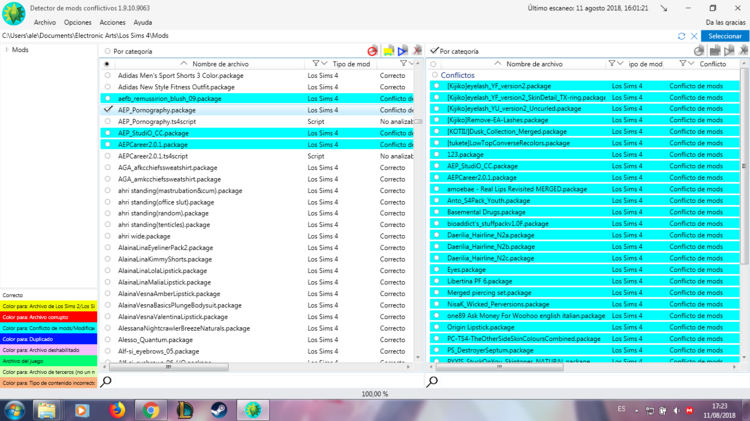
Task: Expand the Mods tree node
Action: point(7,49)
